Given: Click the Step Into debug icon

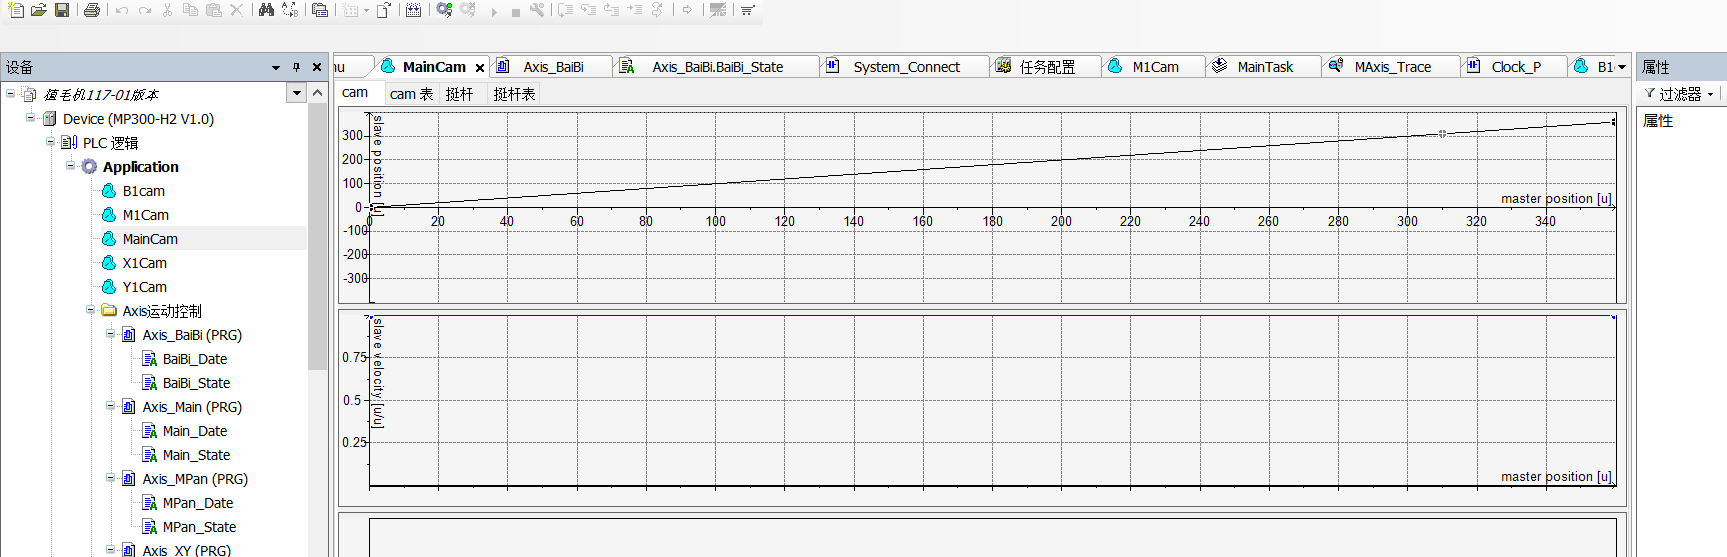Looking at the screenshot, I should point(588,10).
